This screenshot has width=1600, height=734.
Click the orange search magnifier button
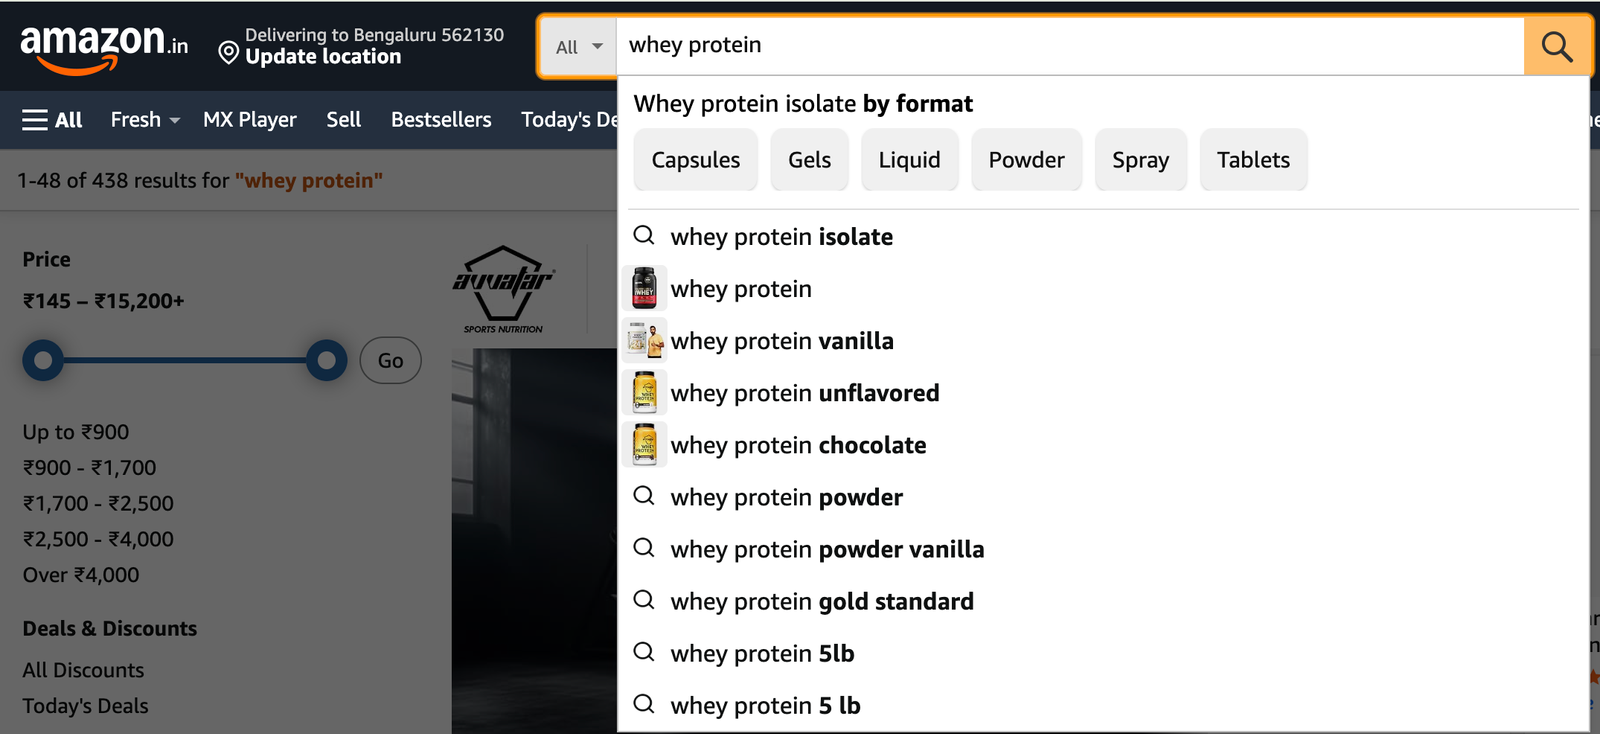click(x=1556, y=46)
